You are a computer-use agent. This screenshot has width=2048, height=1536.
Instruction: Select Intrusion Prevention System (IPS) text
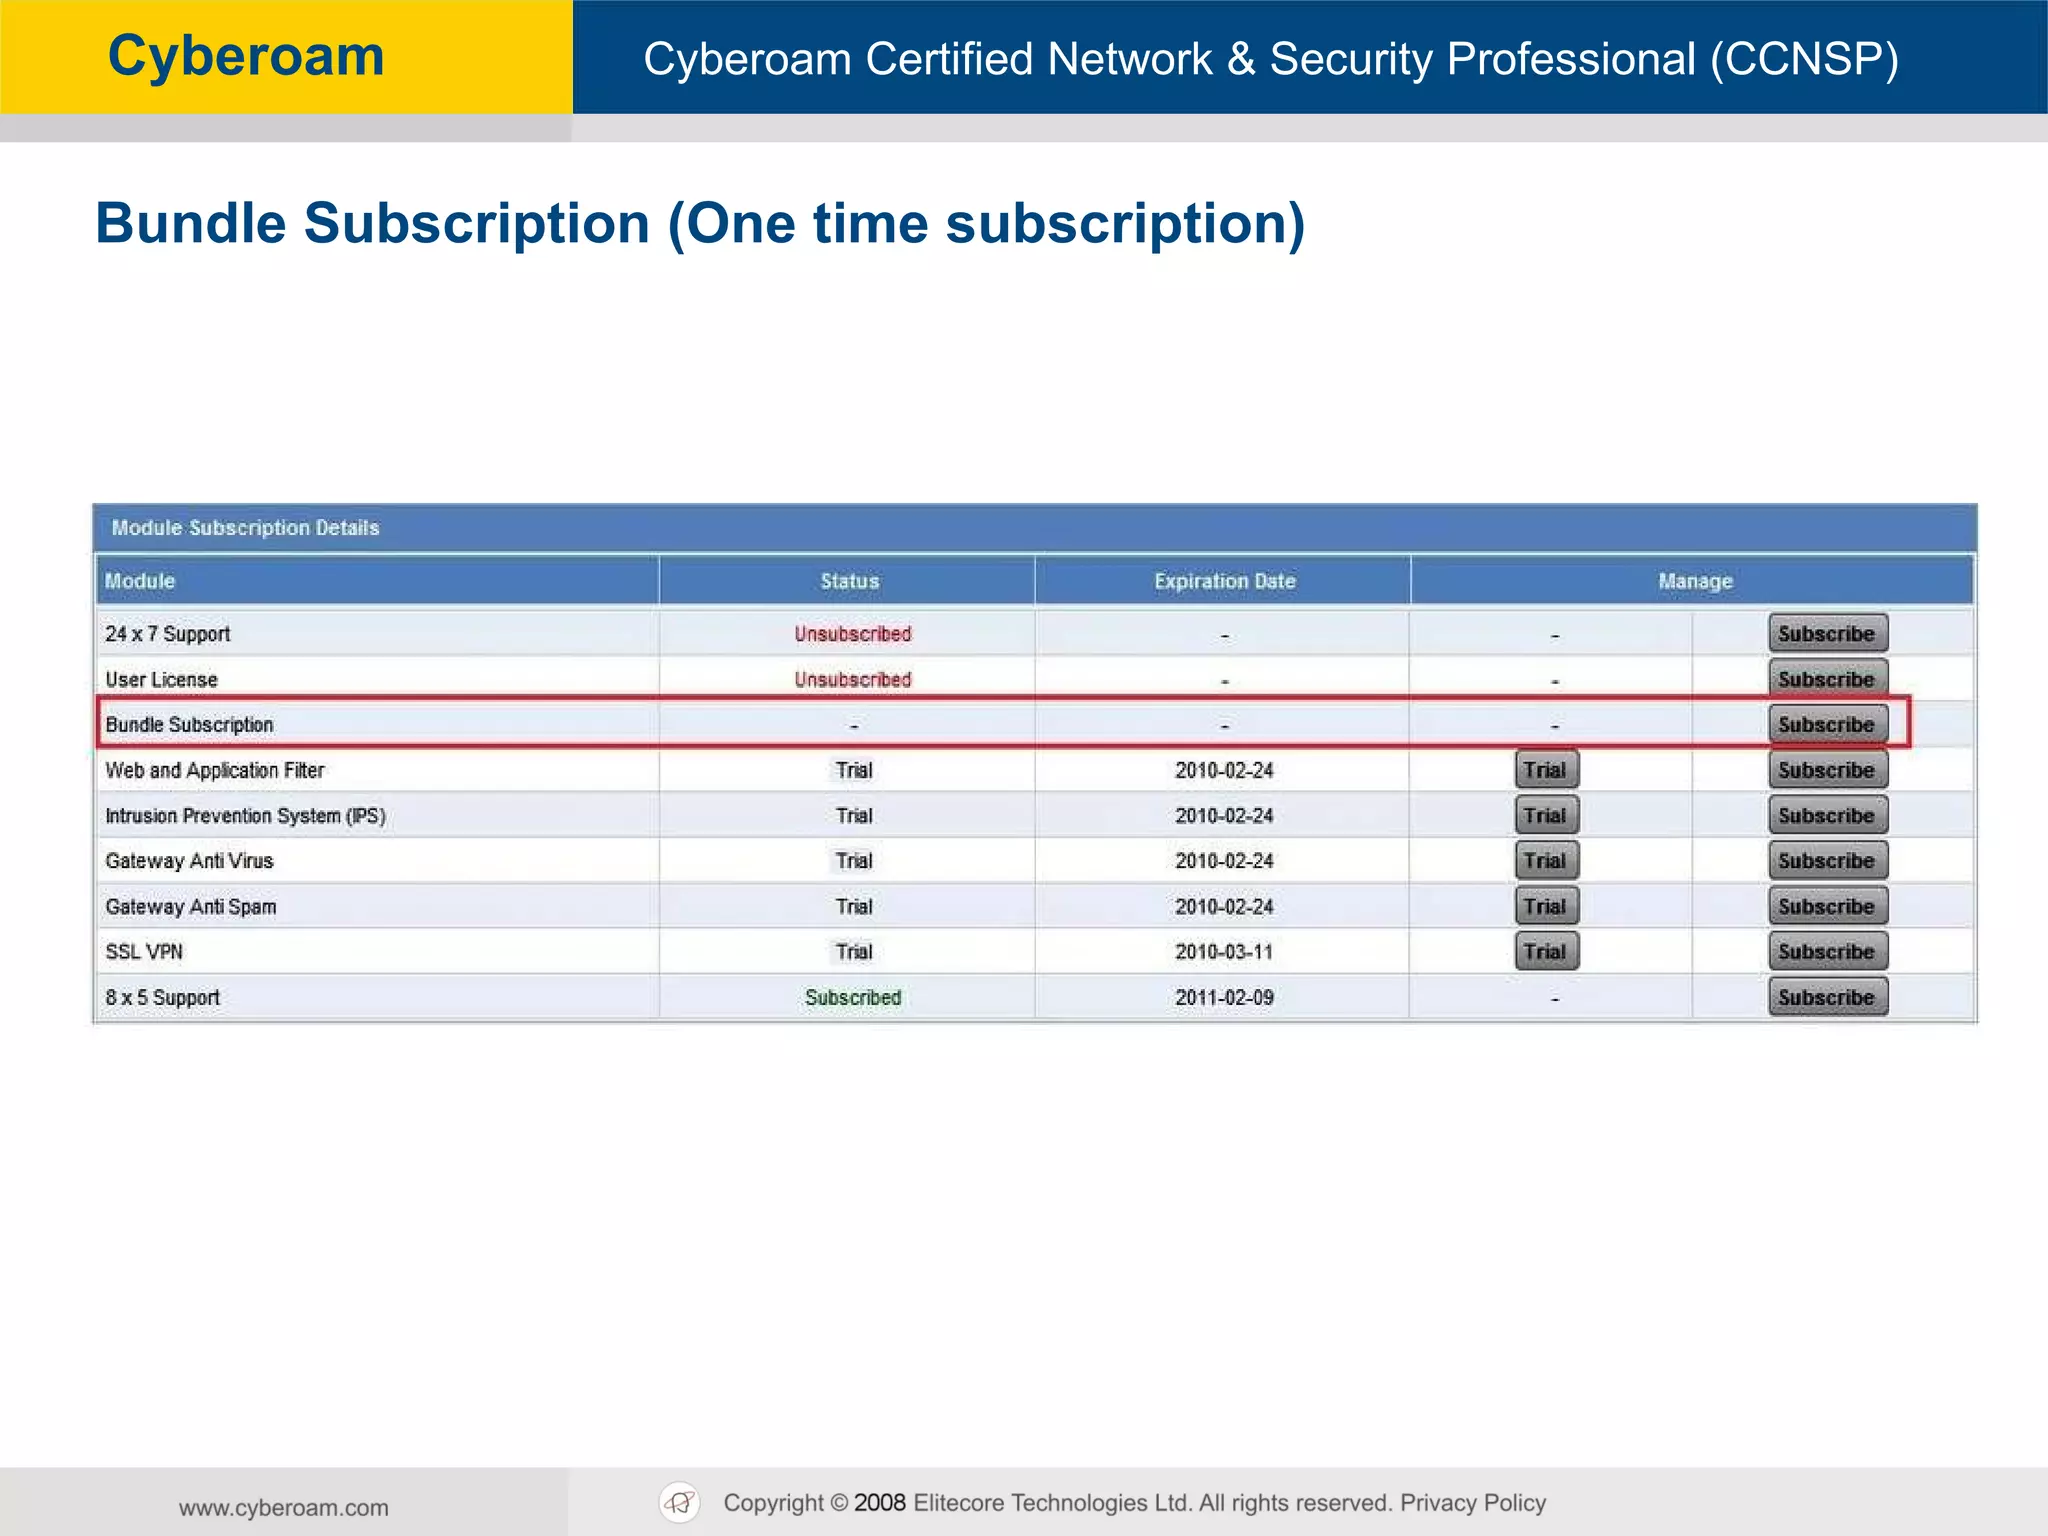coord(245,816)
